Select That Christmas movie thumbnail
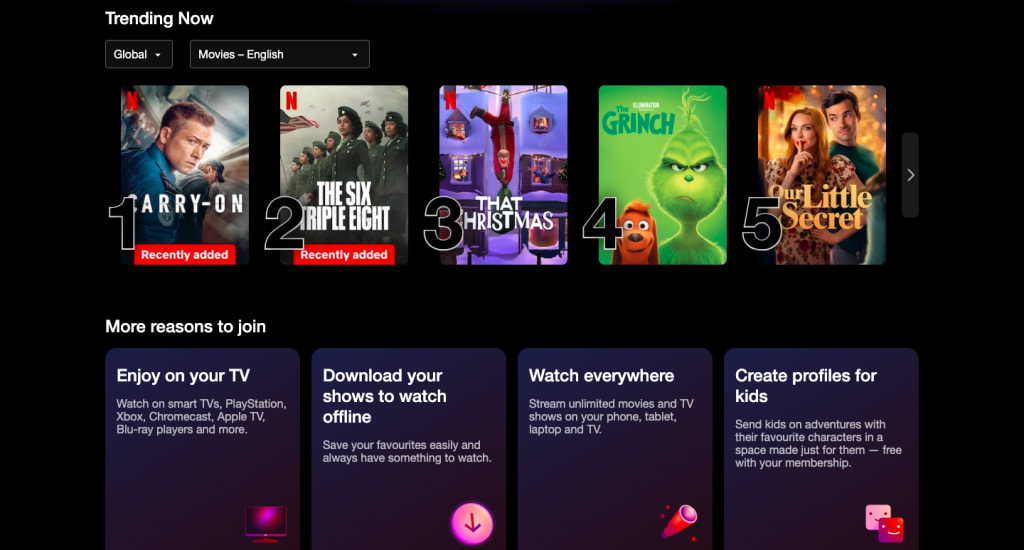This screenshot has width=1024, height=550. coord(504,175)
